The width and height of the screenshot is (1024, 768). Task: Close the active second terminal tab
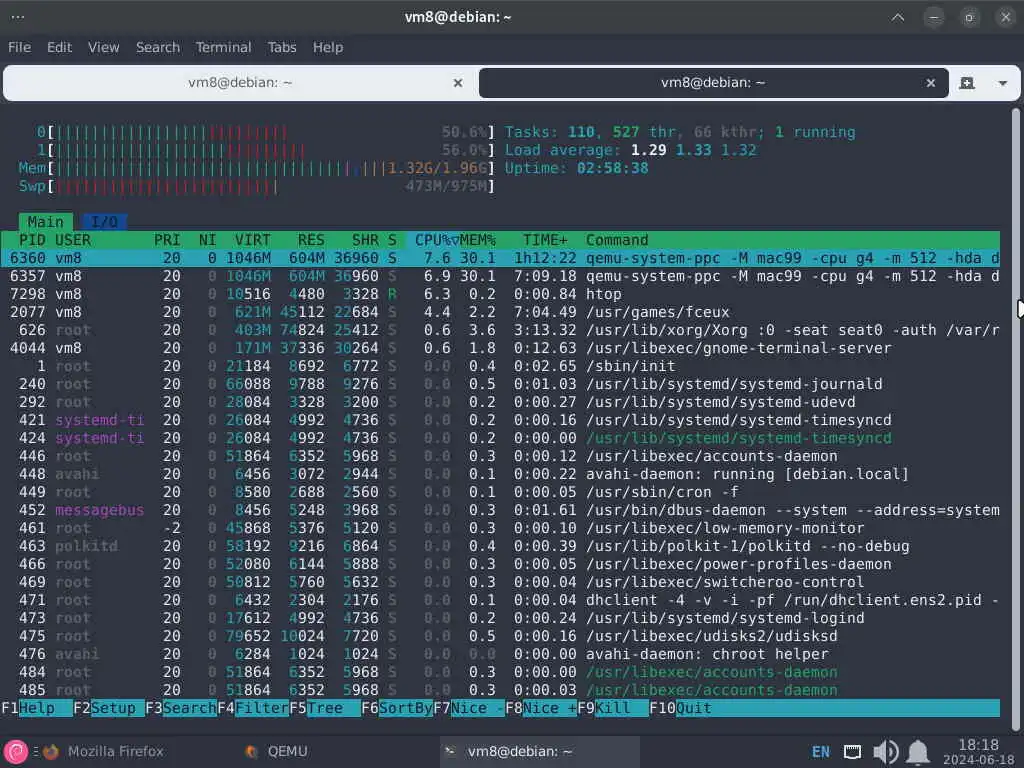[931, 83]
